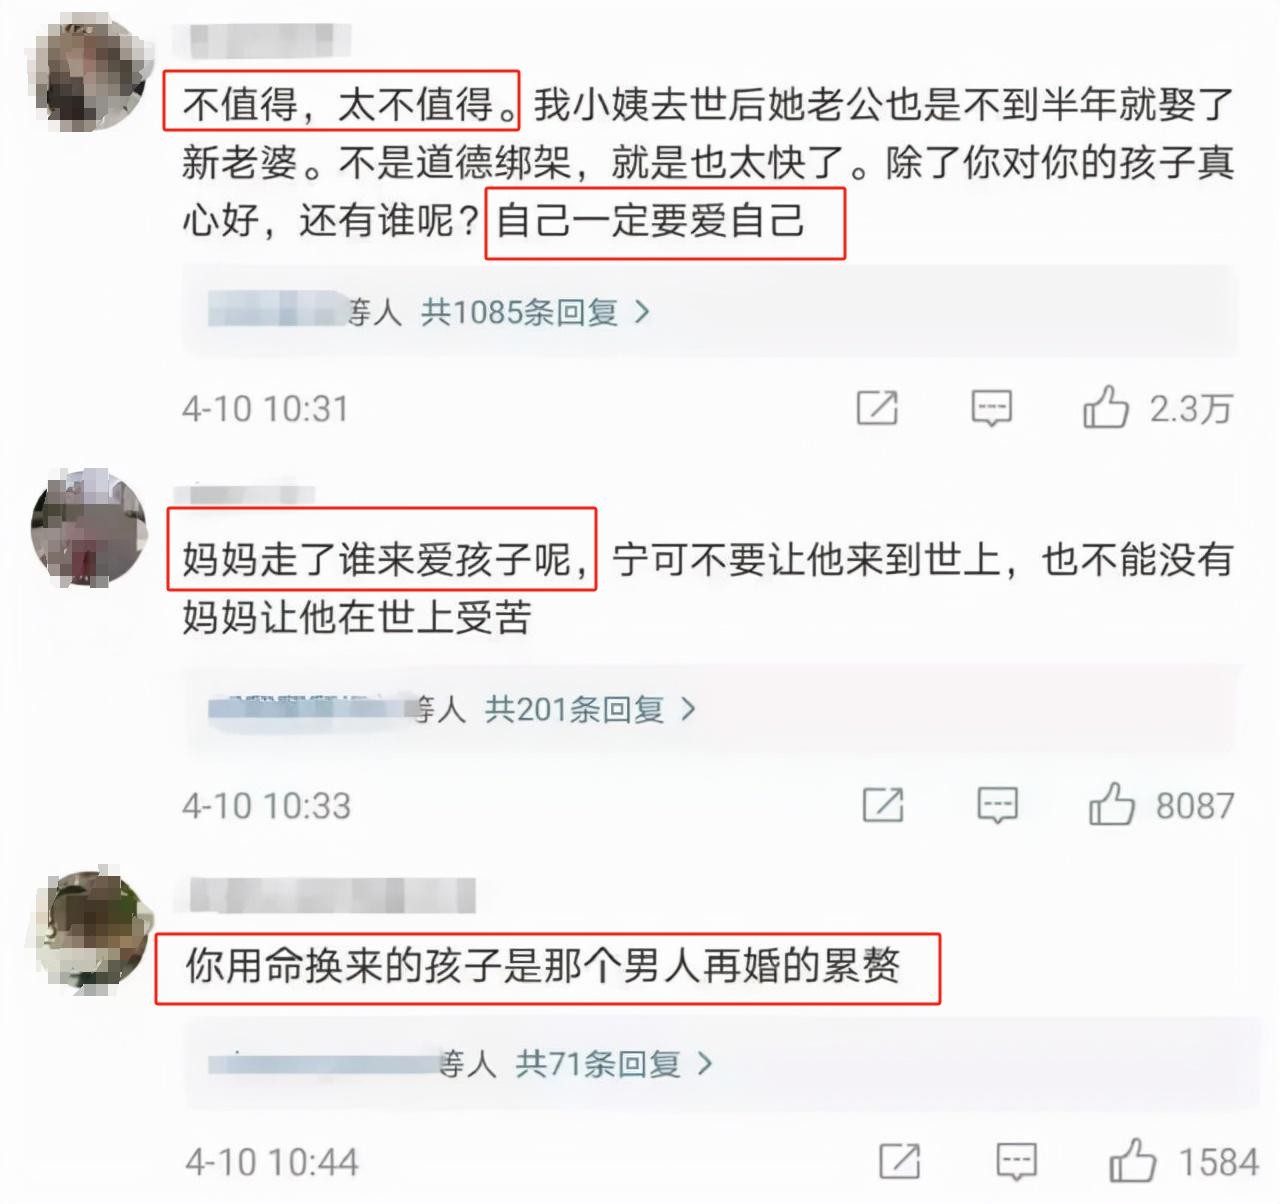1280x1204 pixels.
Task: Like the comment with 8087 likes
Action: pyautogui.click(x=1112, y=804)
